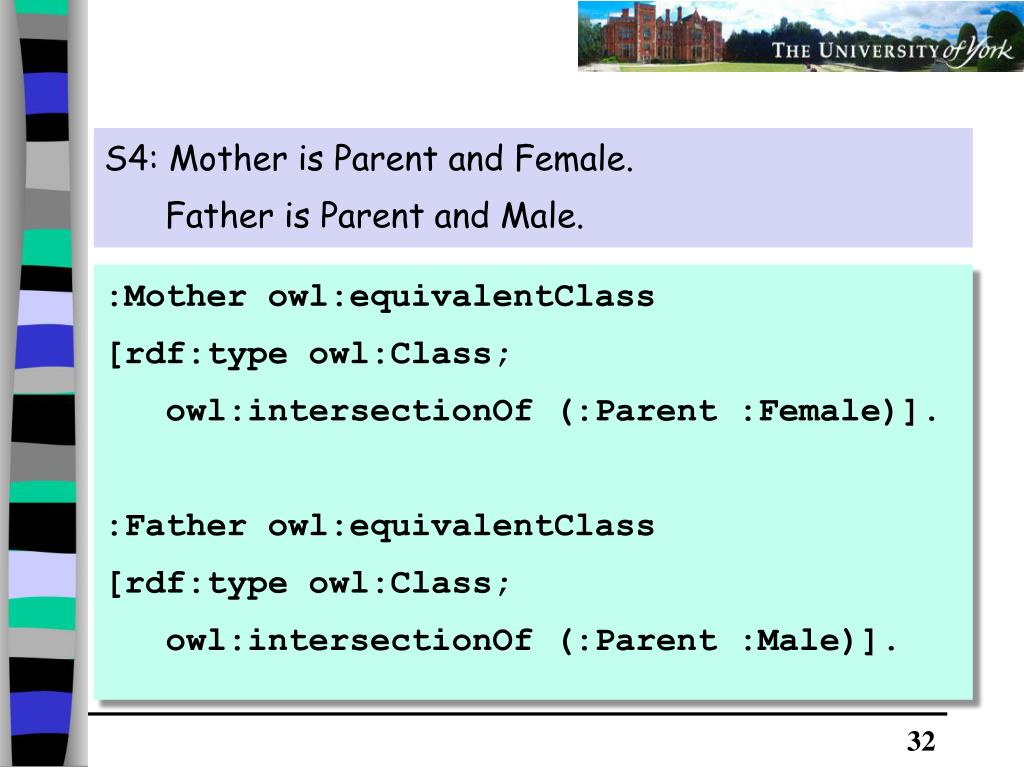Click 'owl:equivalentClass' after :Mother

pos(461,298)
